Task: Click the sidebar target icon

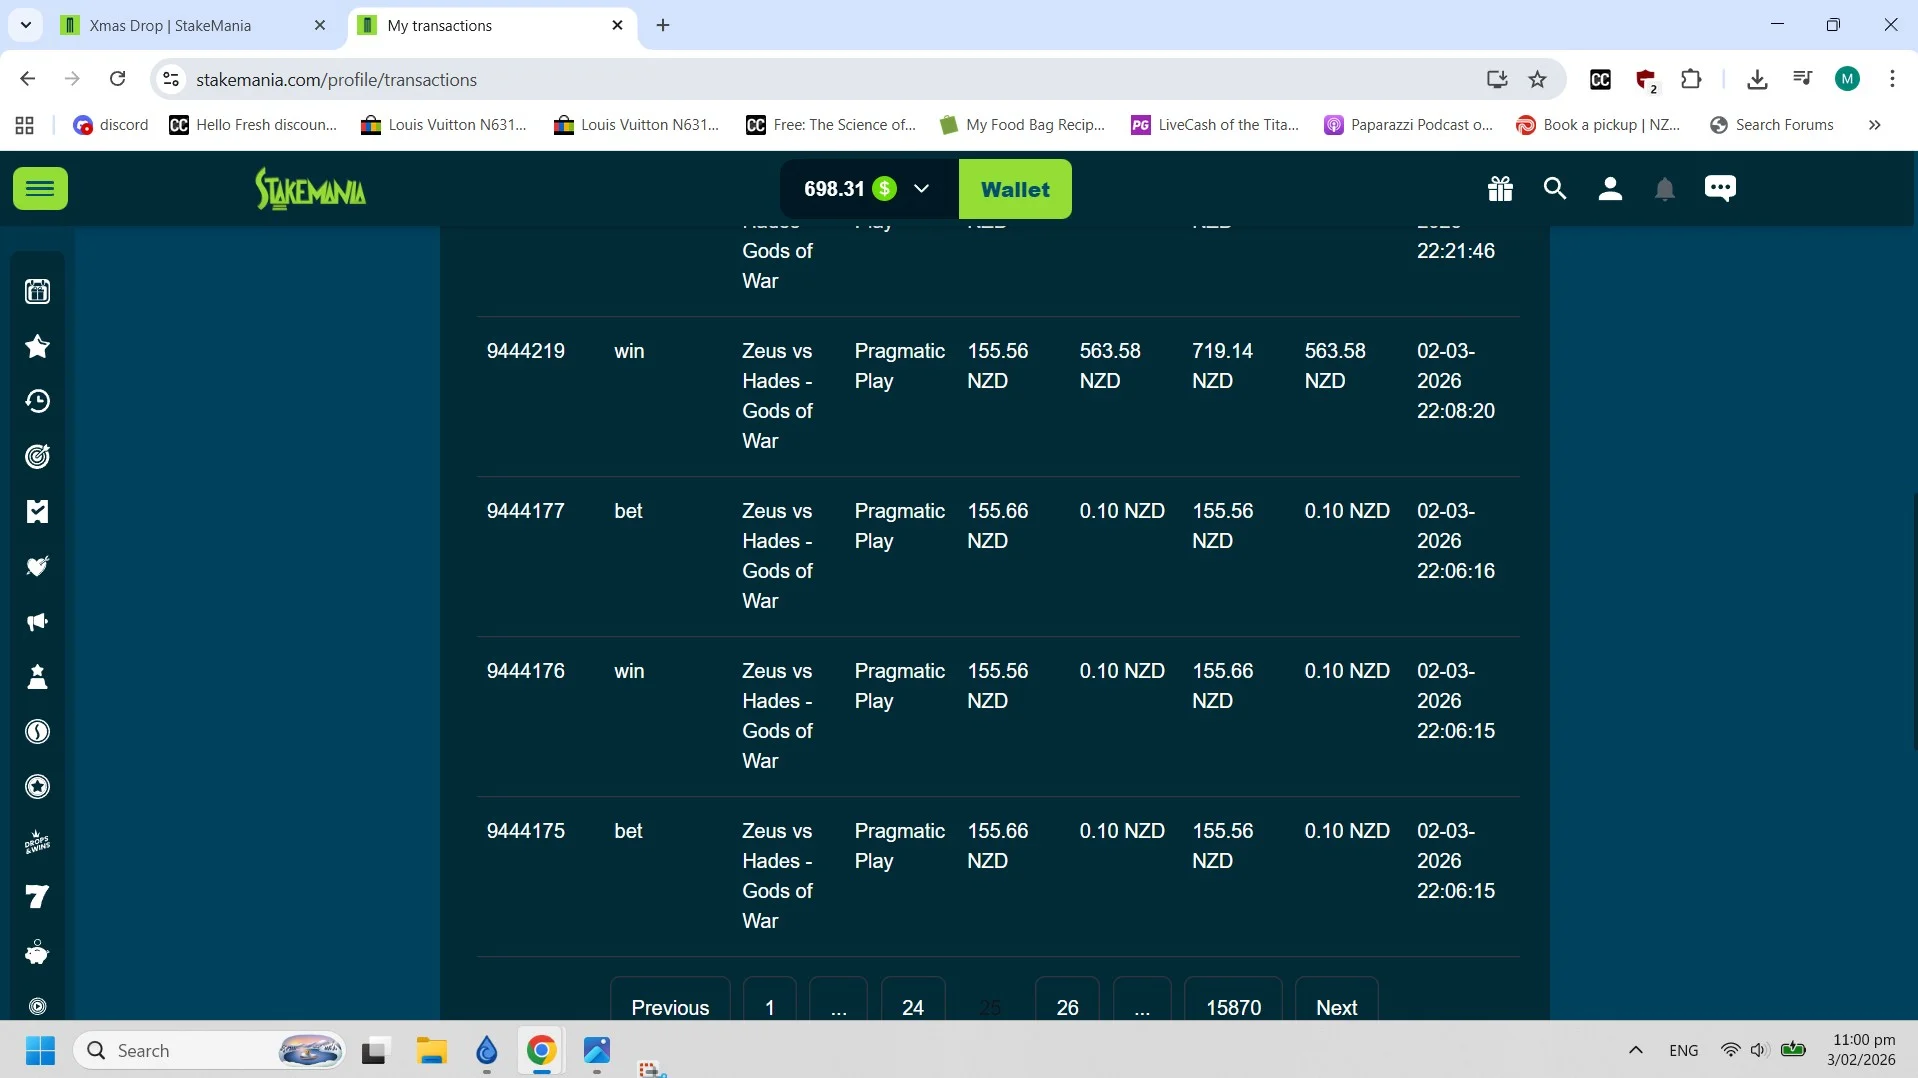Action: click(x=38, y=456)
